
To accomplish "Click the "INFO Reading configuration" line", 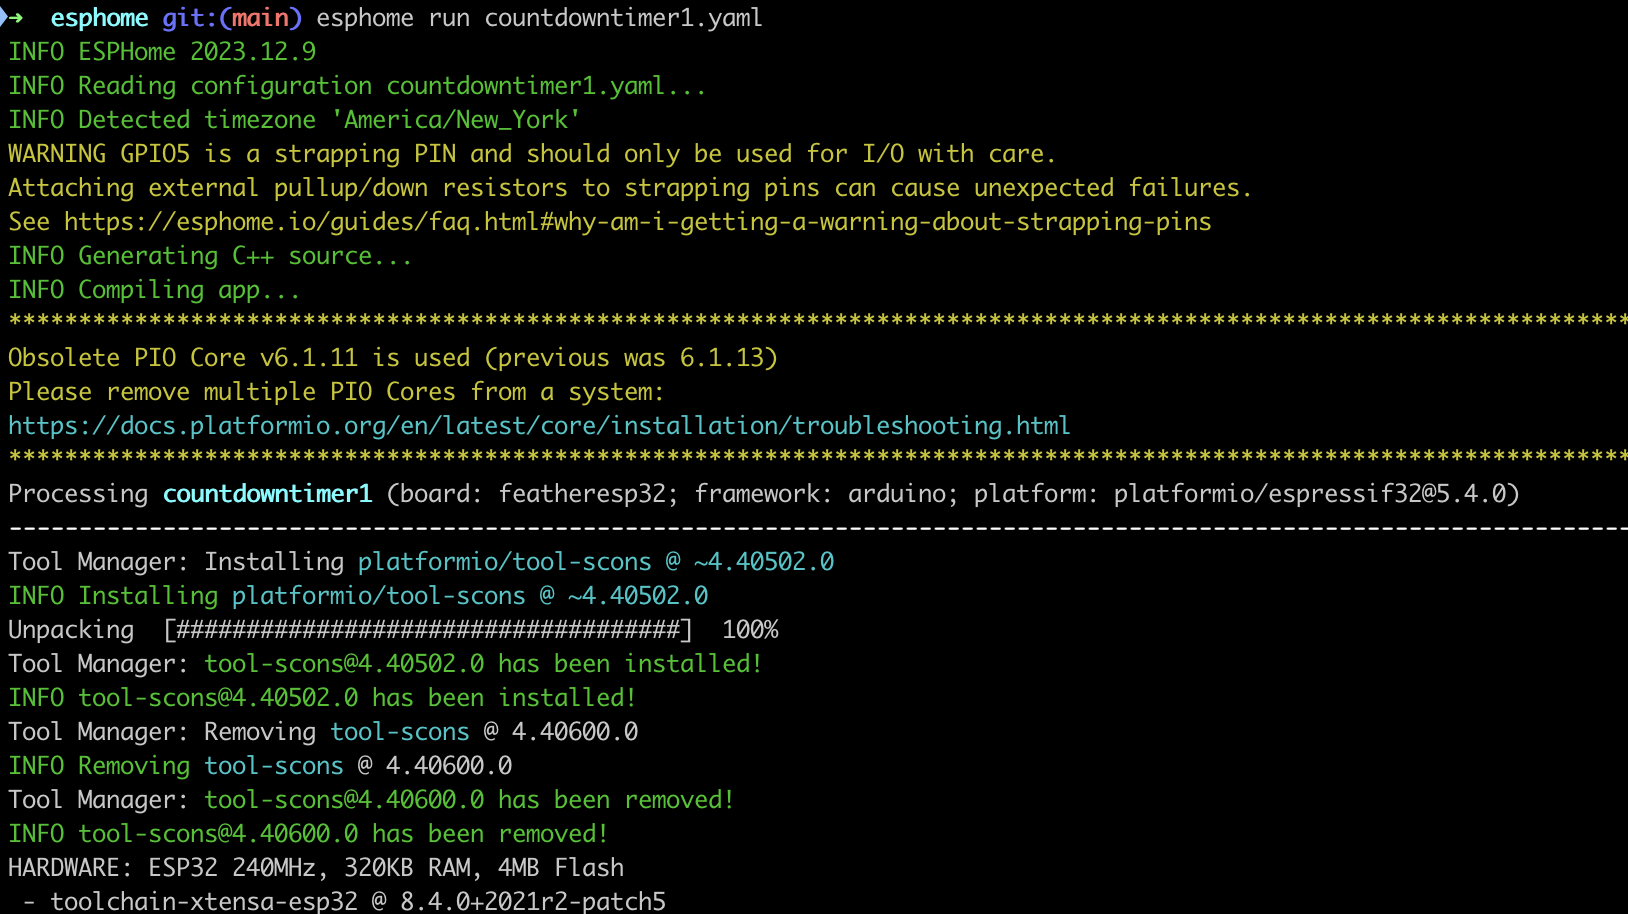I will pyautogui.click(x=357, y=86).
